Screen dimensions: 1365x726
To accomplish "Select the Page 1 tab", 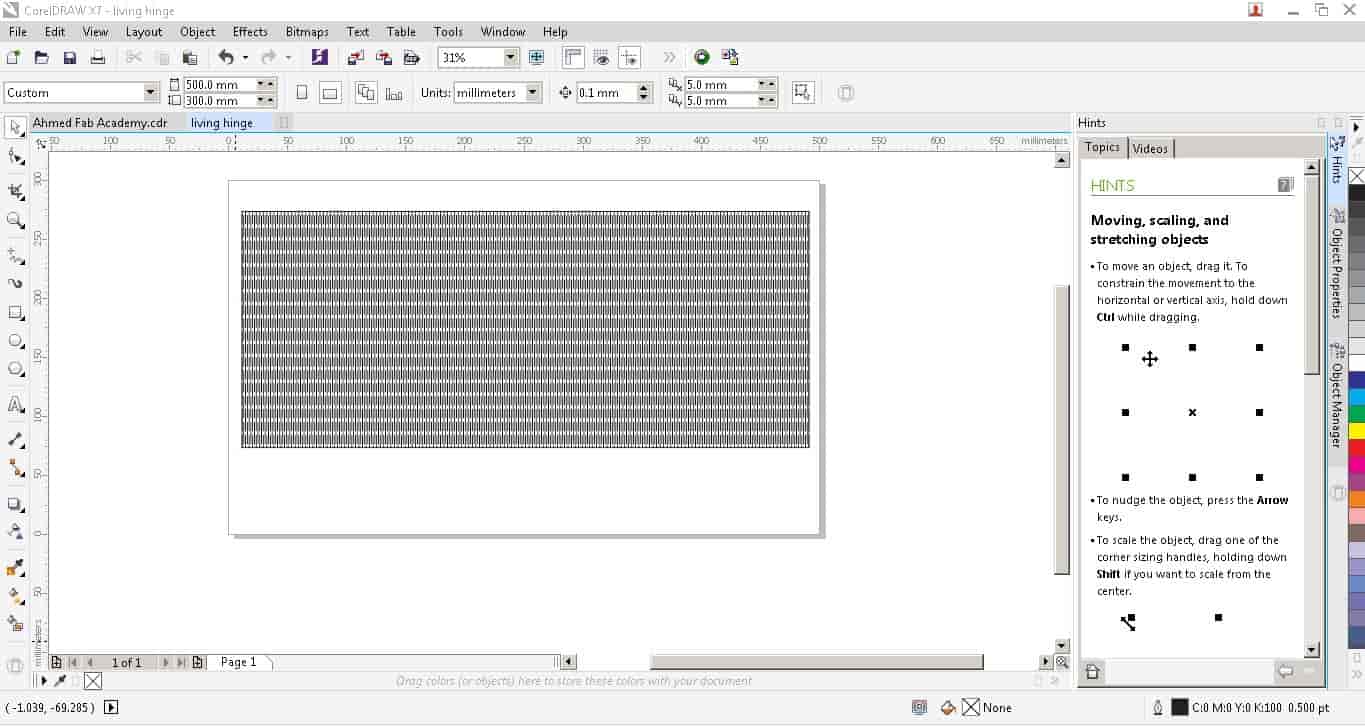I will coord(239,662).
